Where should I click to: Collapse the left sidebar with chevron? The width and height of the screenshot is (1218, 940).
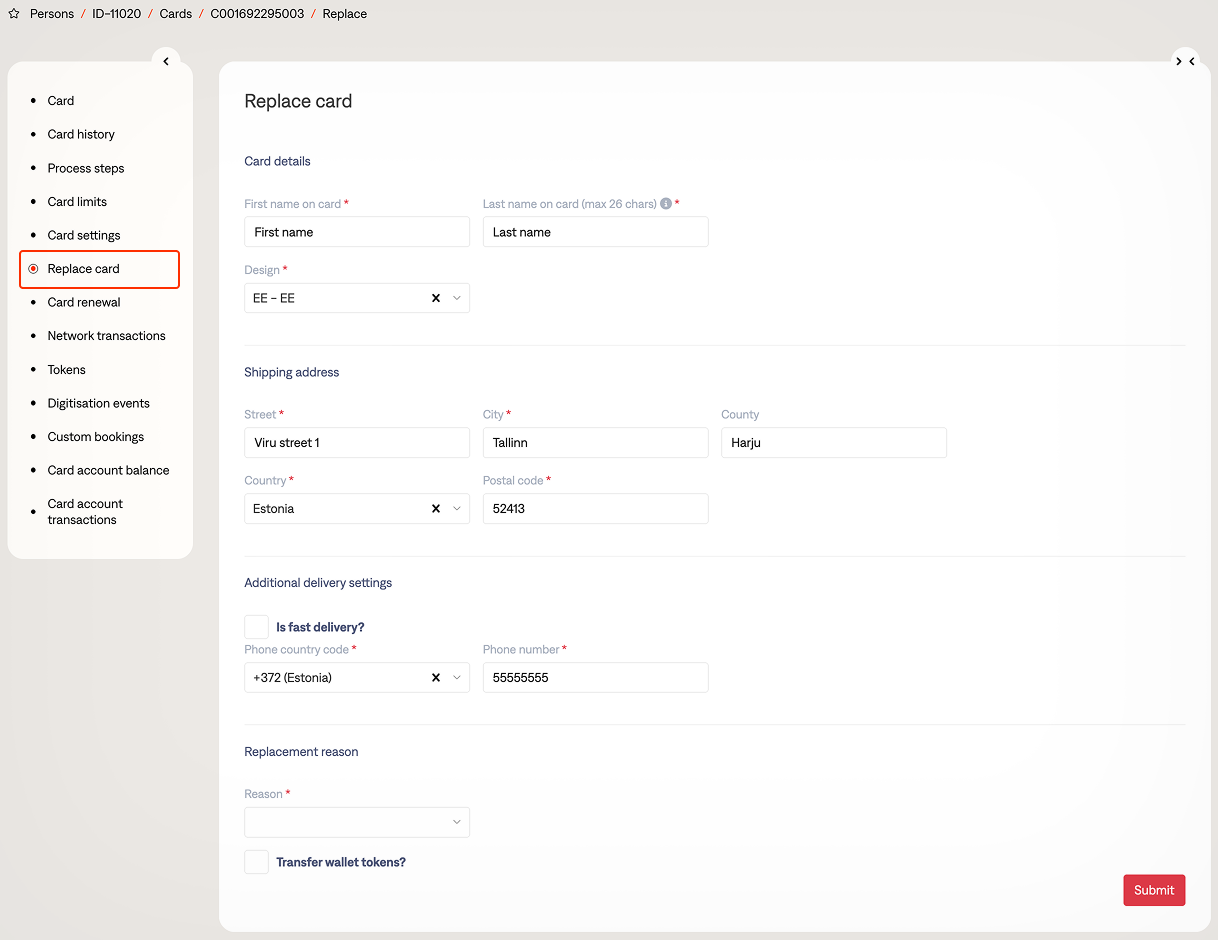coord(166,61)
